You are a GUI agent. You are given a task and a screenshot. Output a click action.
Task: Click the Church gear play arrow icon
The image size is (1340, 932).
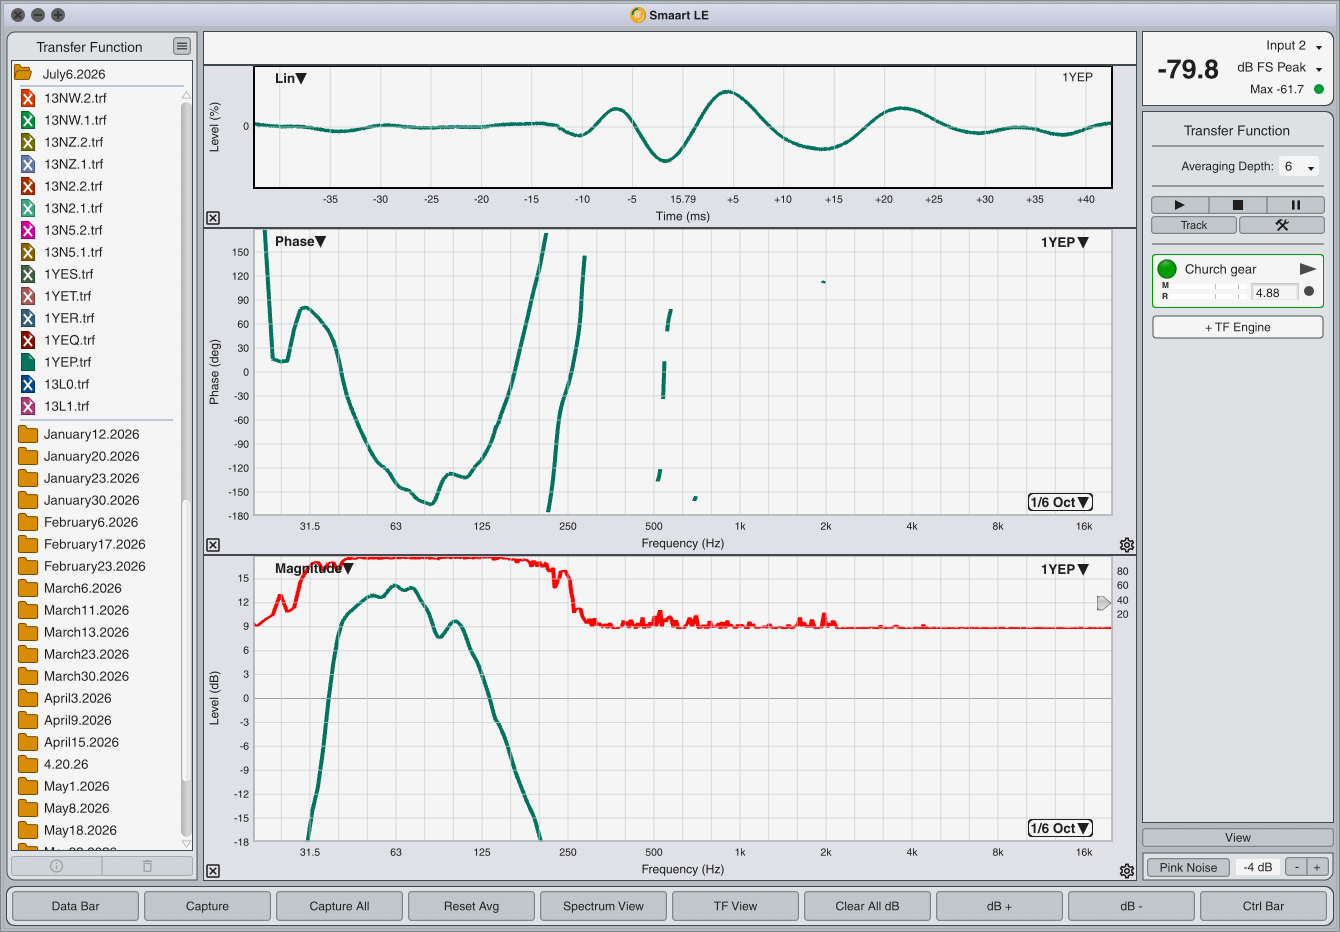pyautogui.click(x=1307, y=269)
